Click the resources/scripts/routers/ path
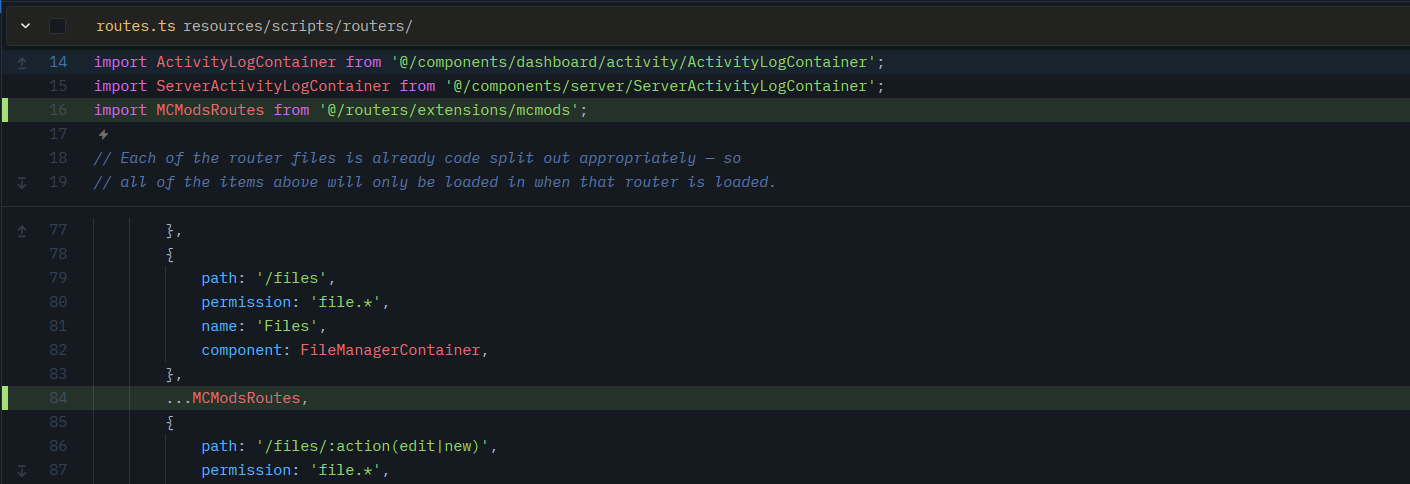1410x484 pixels. [298, 26]
